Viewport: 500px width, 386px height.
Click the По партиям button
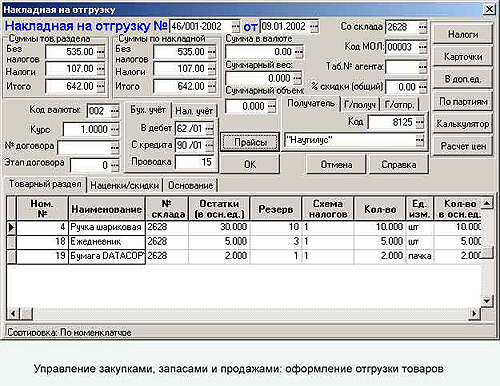463,101
